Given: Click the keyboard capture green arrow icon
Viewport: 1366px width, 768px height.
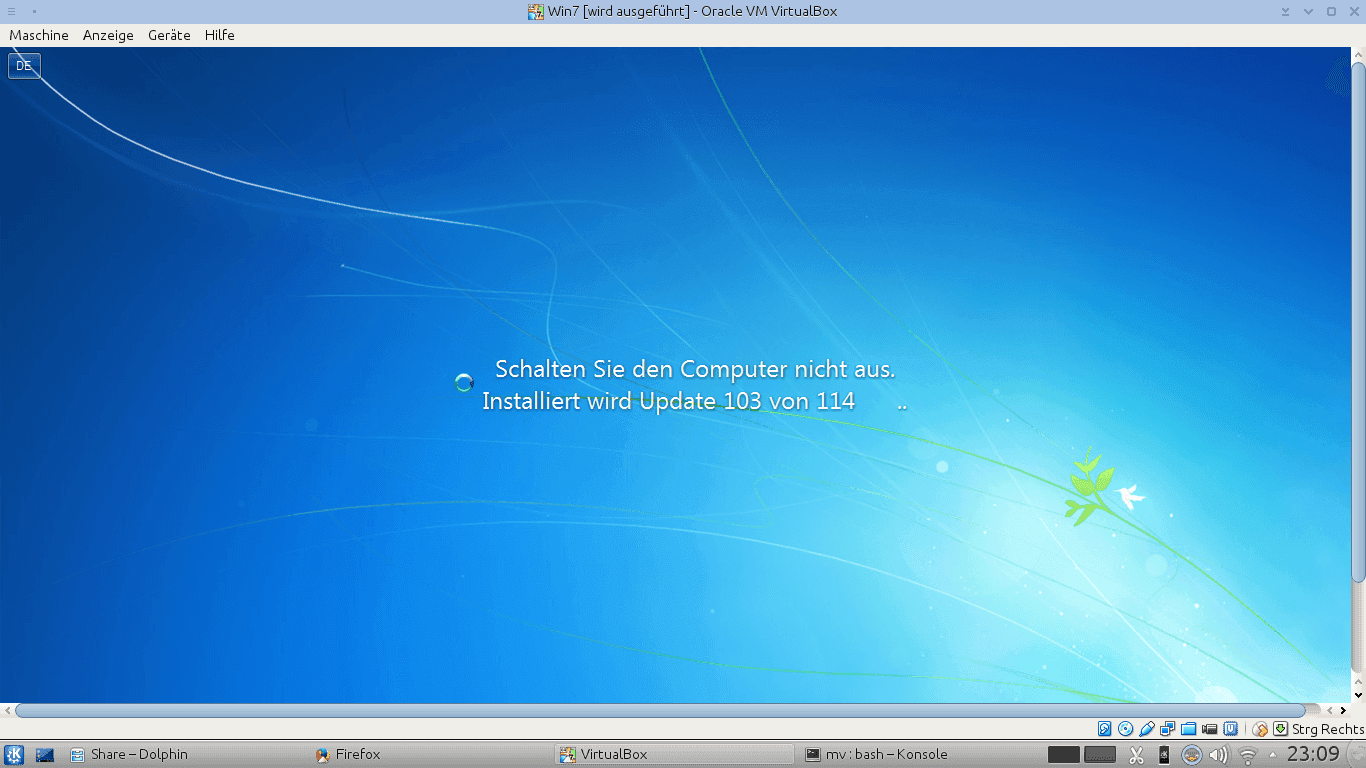Looking at the screenshot, I should click(1280, 729).
